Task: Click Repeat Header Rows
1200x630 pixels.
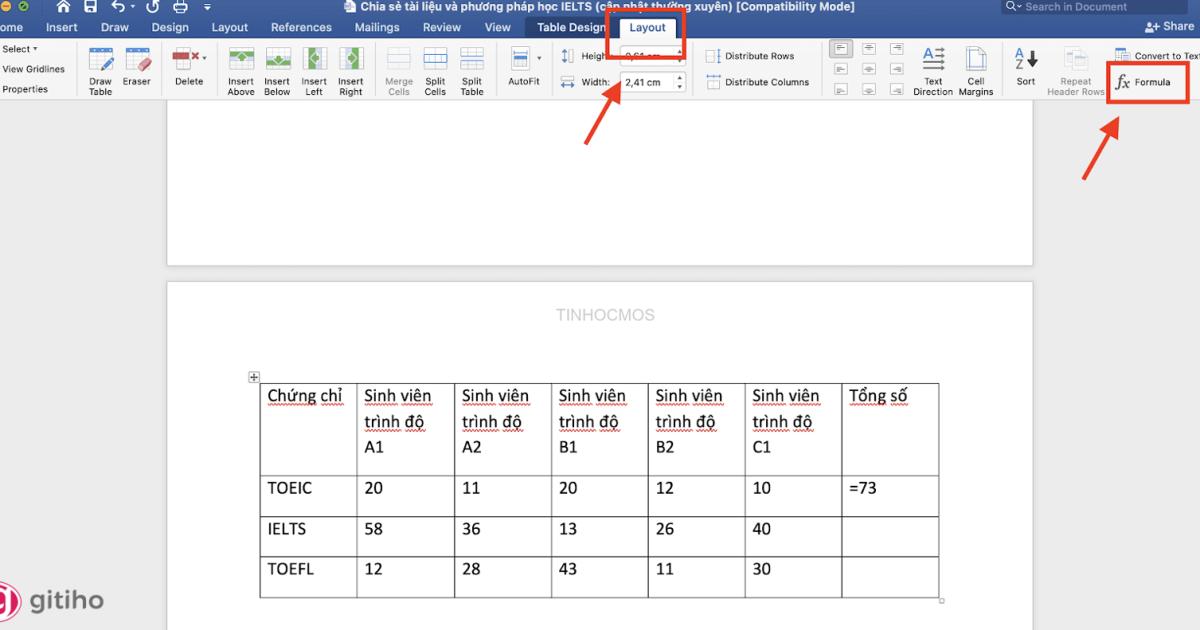Action: [x=1076, y=70]
